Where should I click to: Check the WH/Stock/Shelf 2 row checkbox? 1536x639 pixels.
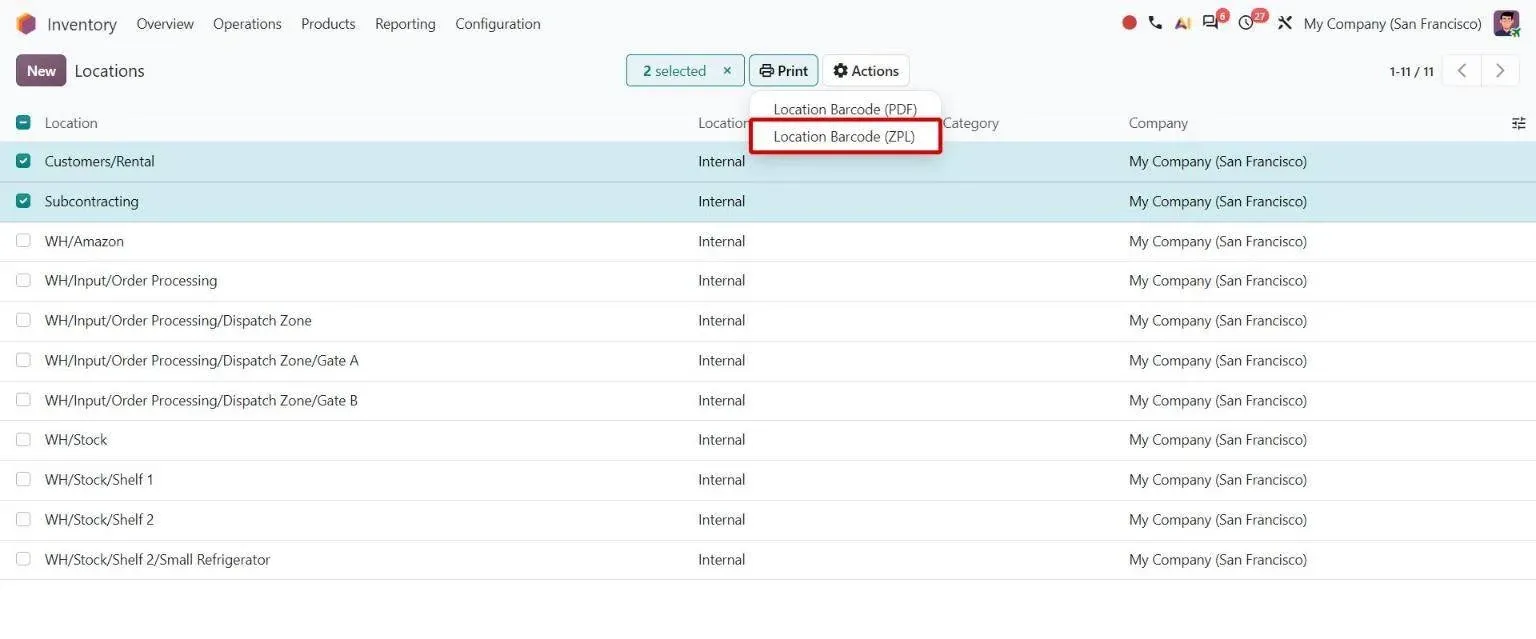(23, 520)
